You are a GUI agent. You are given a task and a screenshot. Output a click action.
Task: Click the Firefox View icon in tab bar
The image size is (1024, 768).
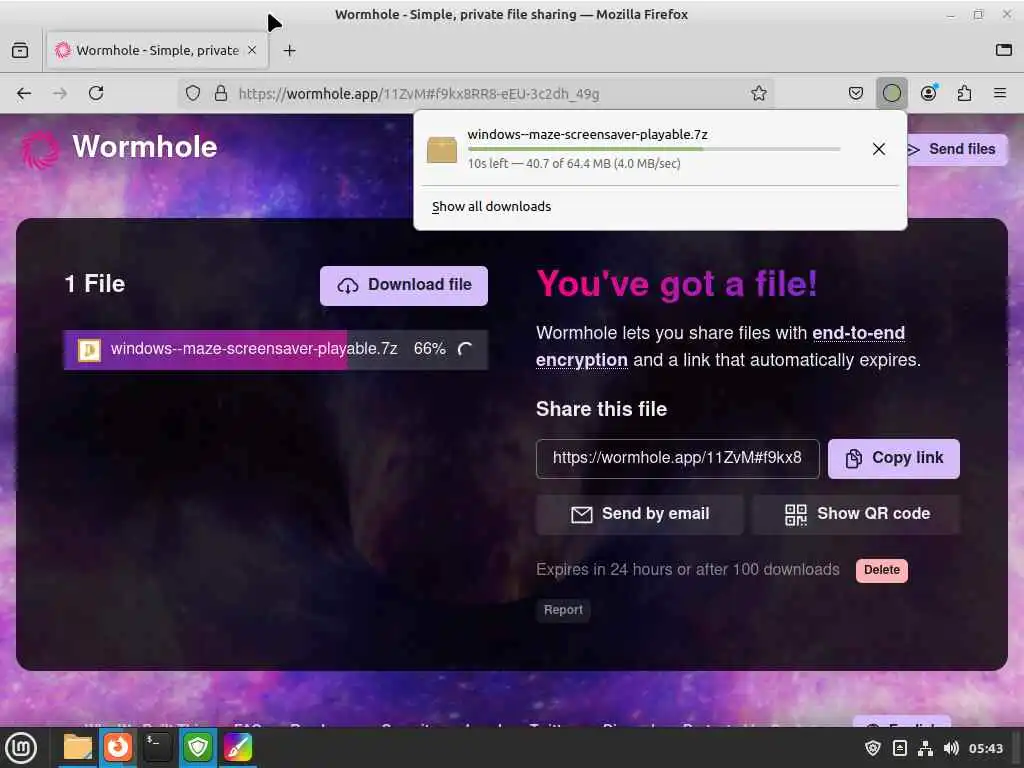(20, 50)
